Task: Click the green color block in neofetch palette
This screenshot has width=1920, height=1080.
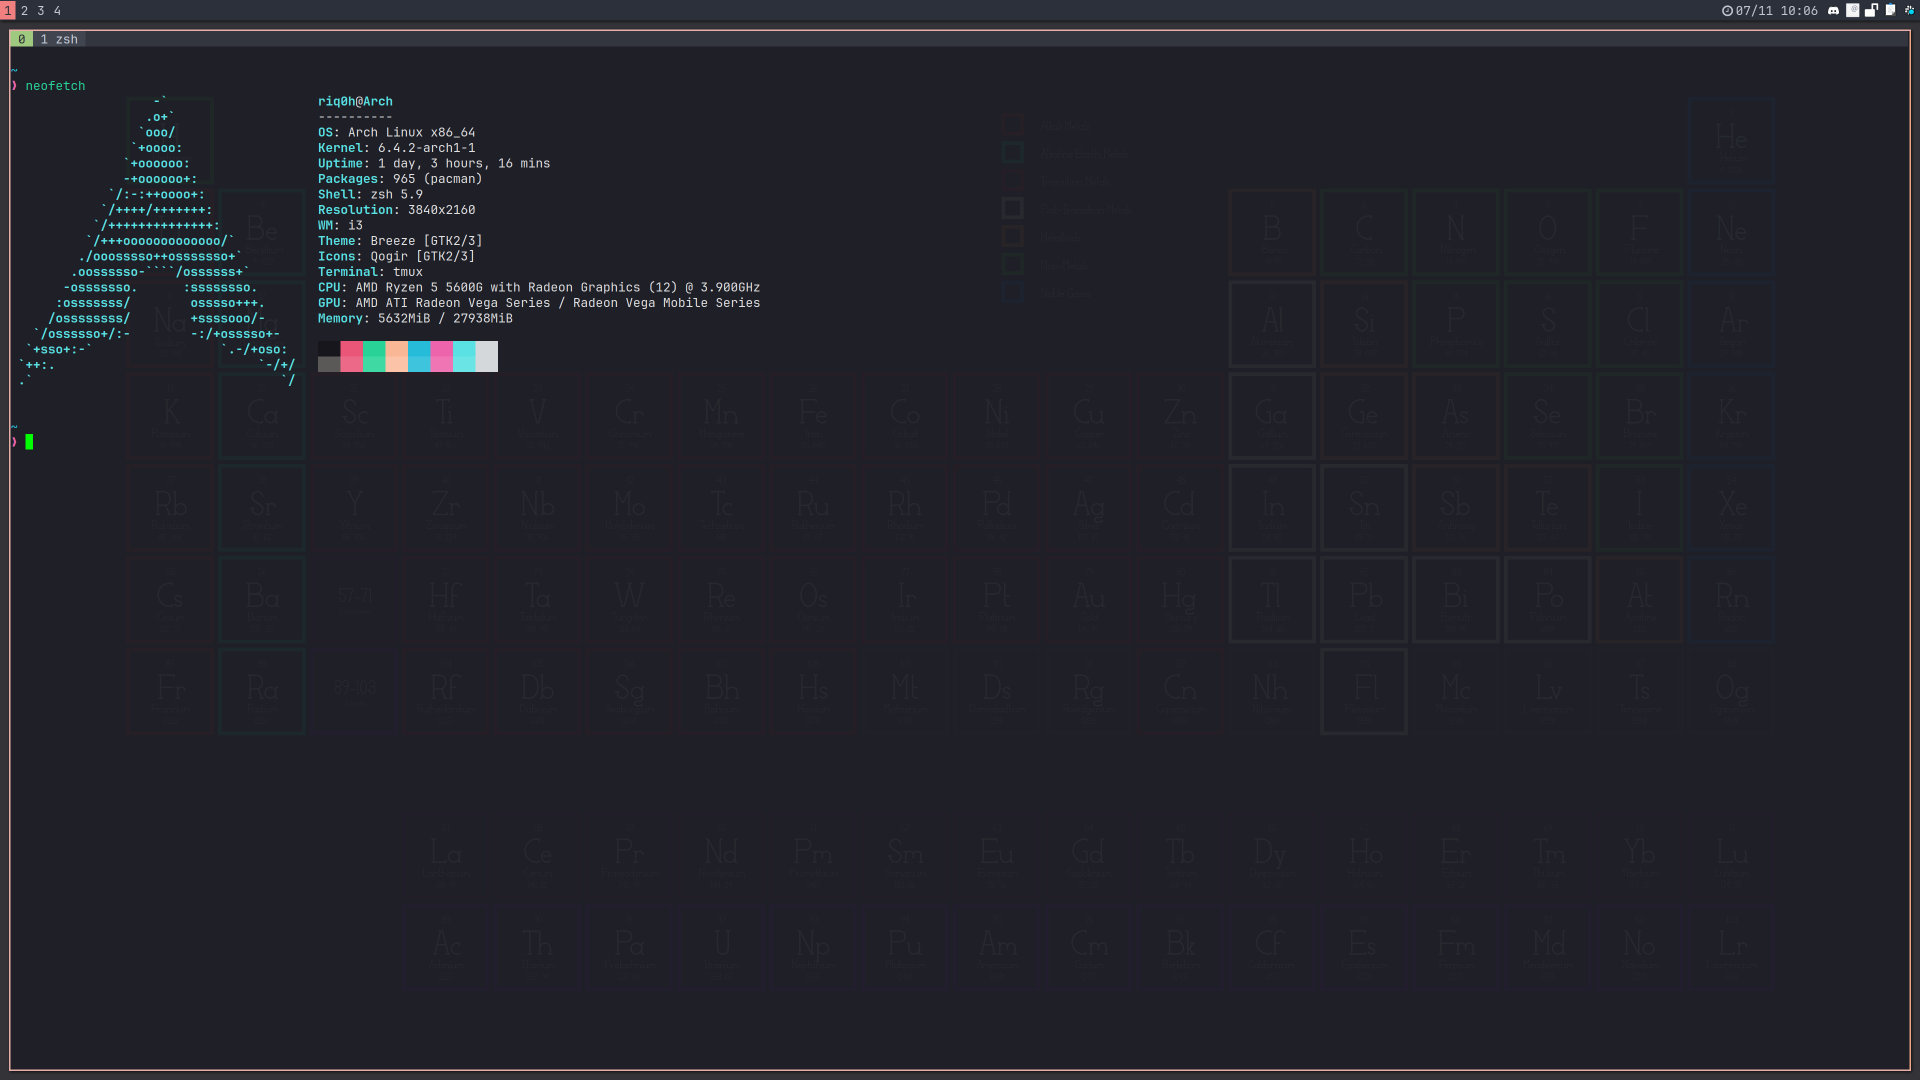Action: click(x=374, y=356)
